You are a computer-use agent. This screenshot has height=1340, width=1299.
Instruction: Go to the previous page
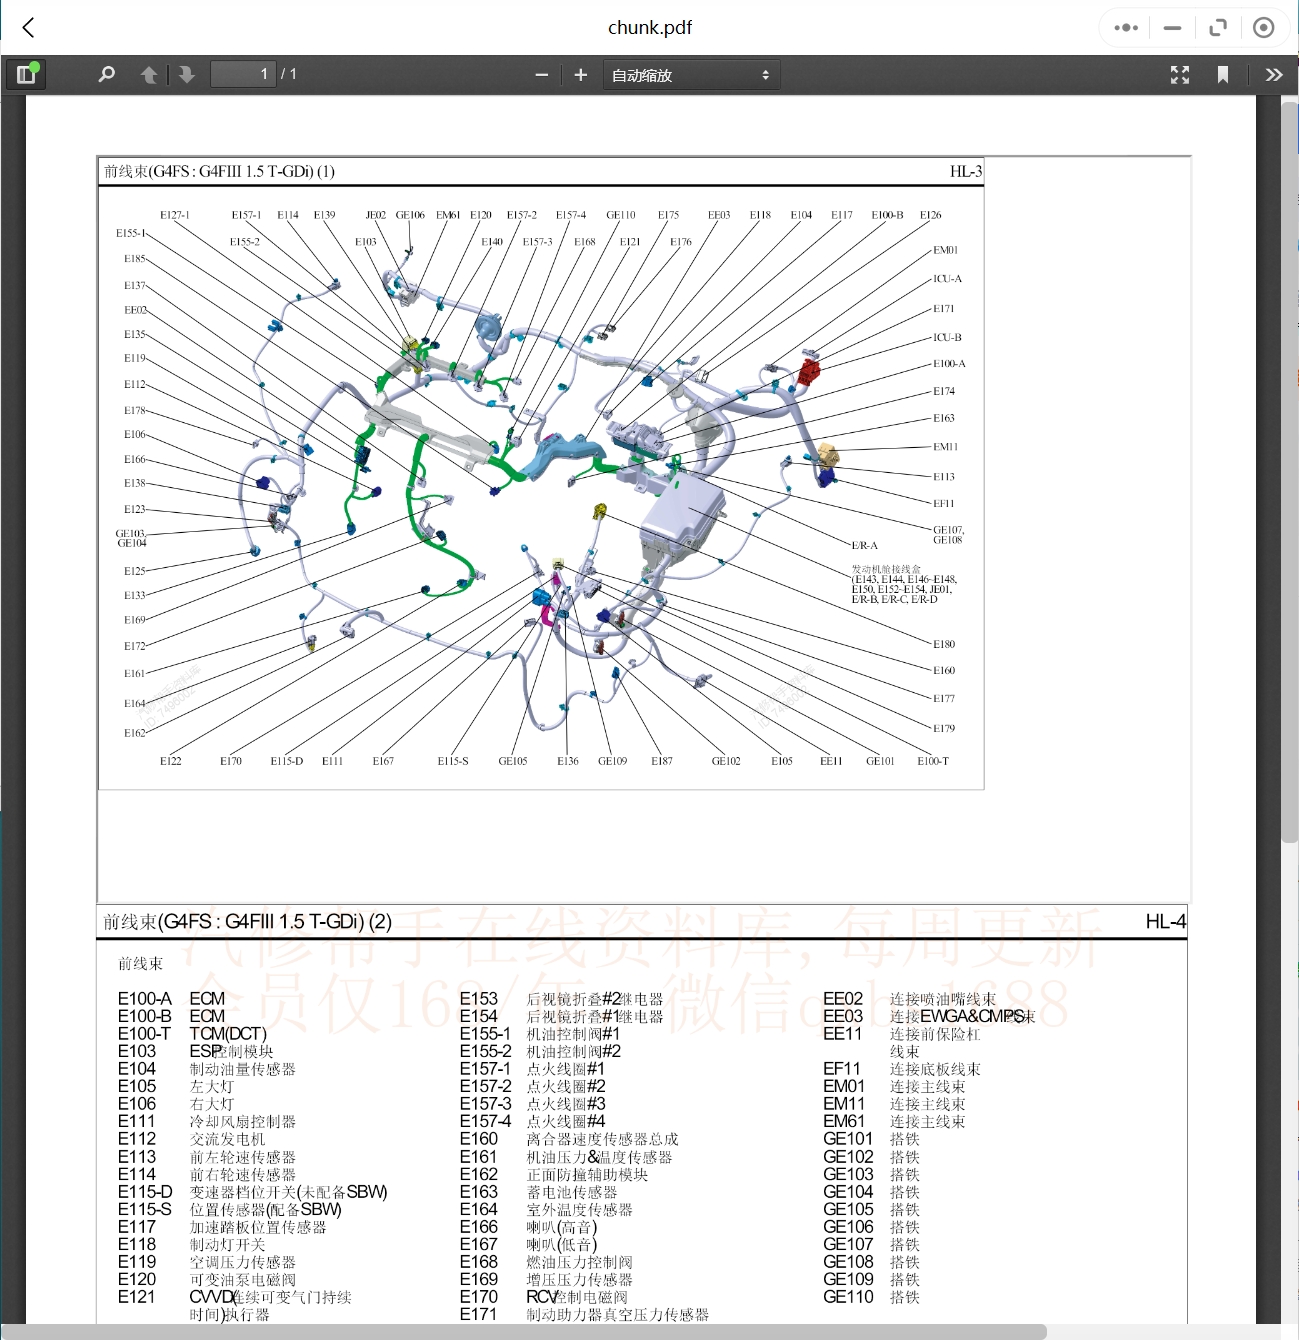click(149, 75)
